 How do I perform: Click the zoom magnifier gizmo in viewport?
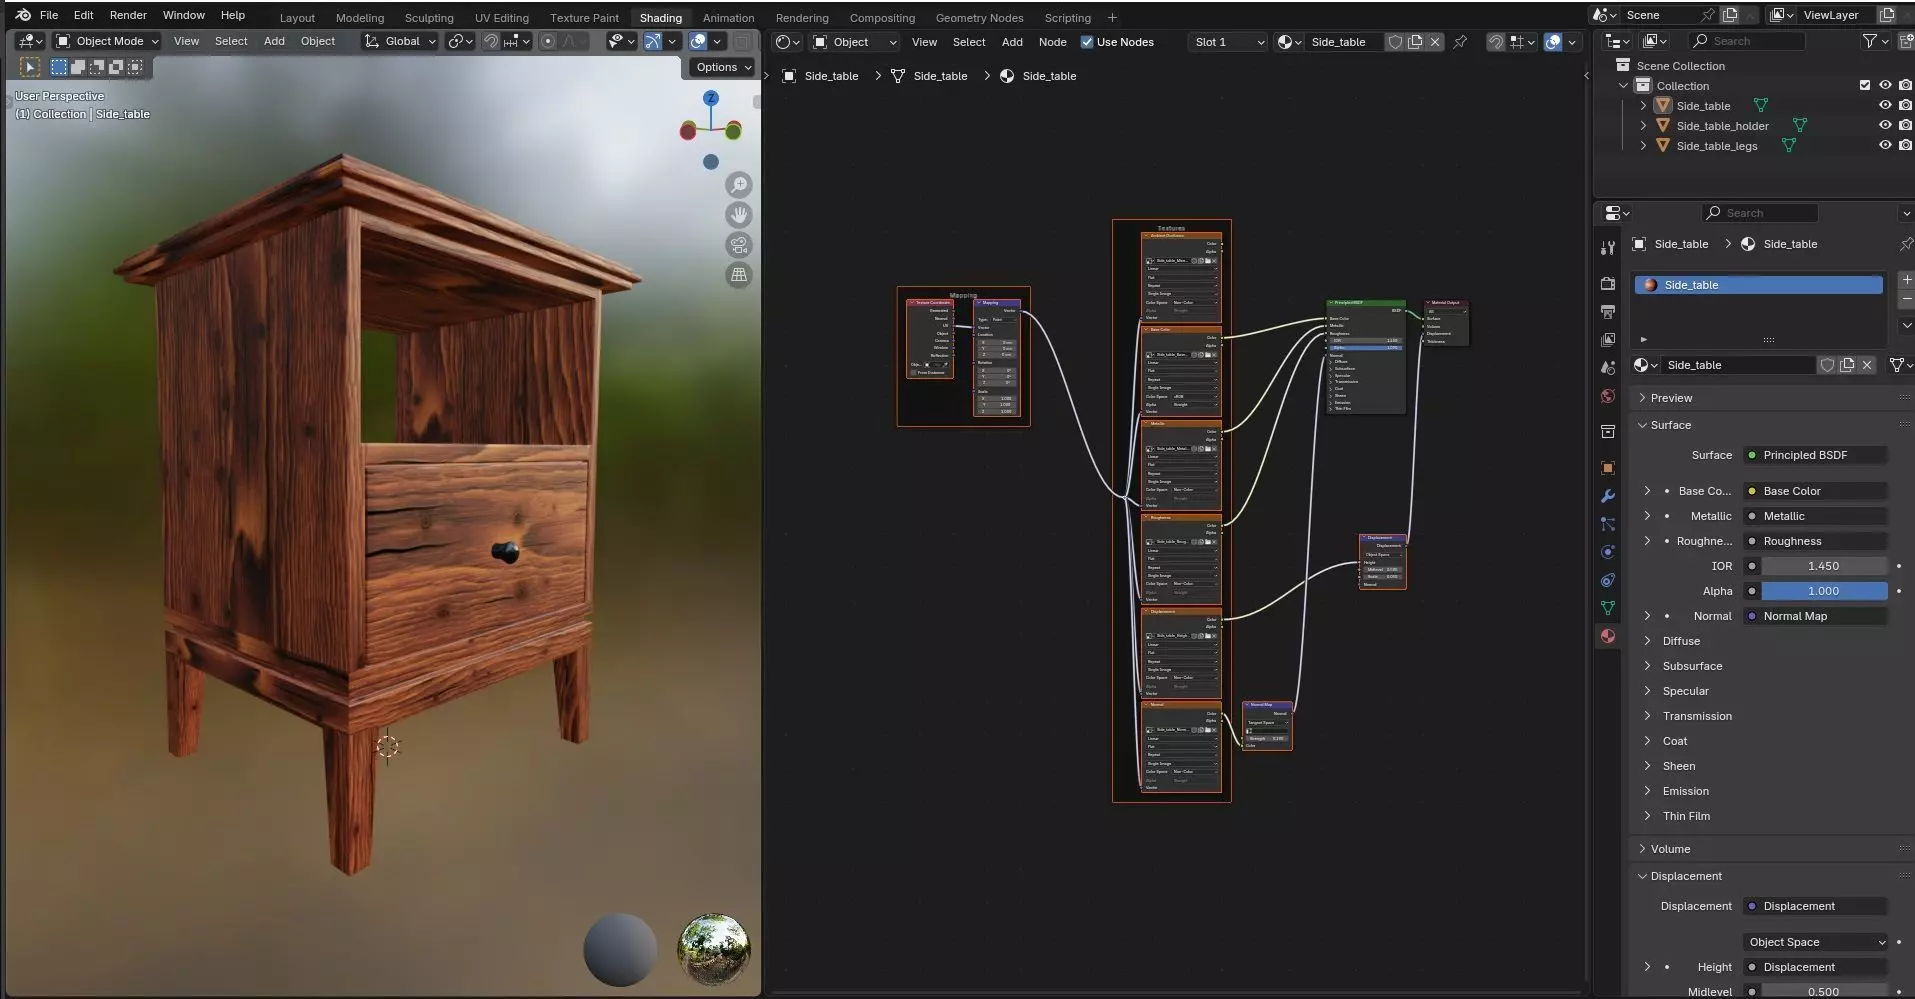[739, 185]
